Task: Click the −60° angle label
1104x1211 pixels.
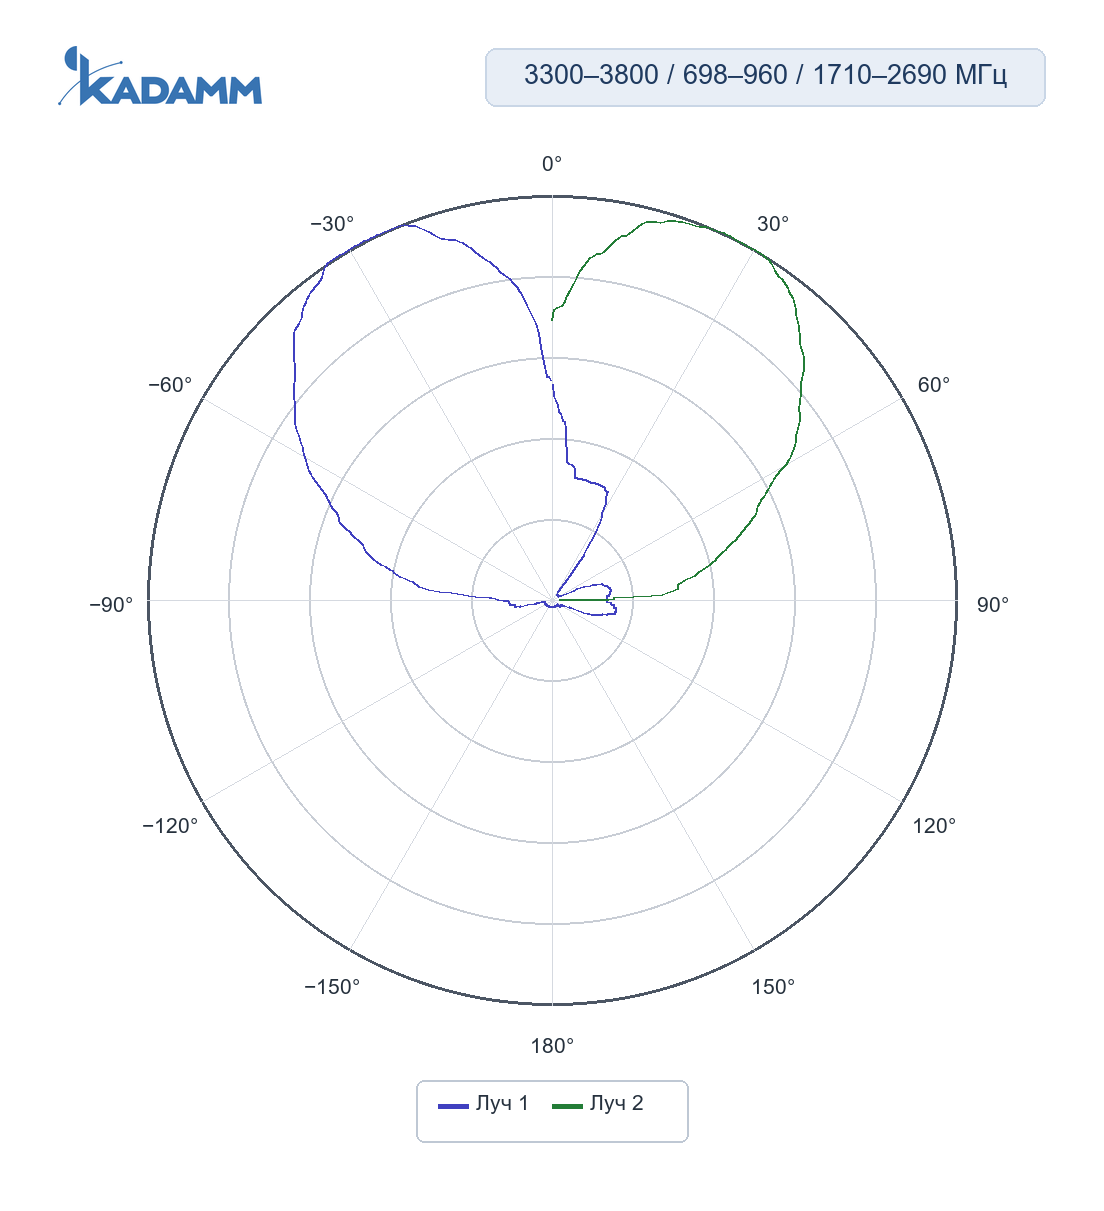Action: click(170, 385)
